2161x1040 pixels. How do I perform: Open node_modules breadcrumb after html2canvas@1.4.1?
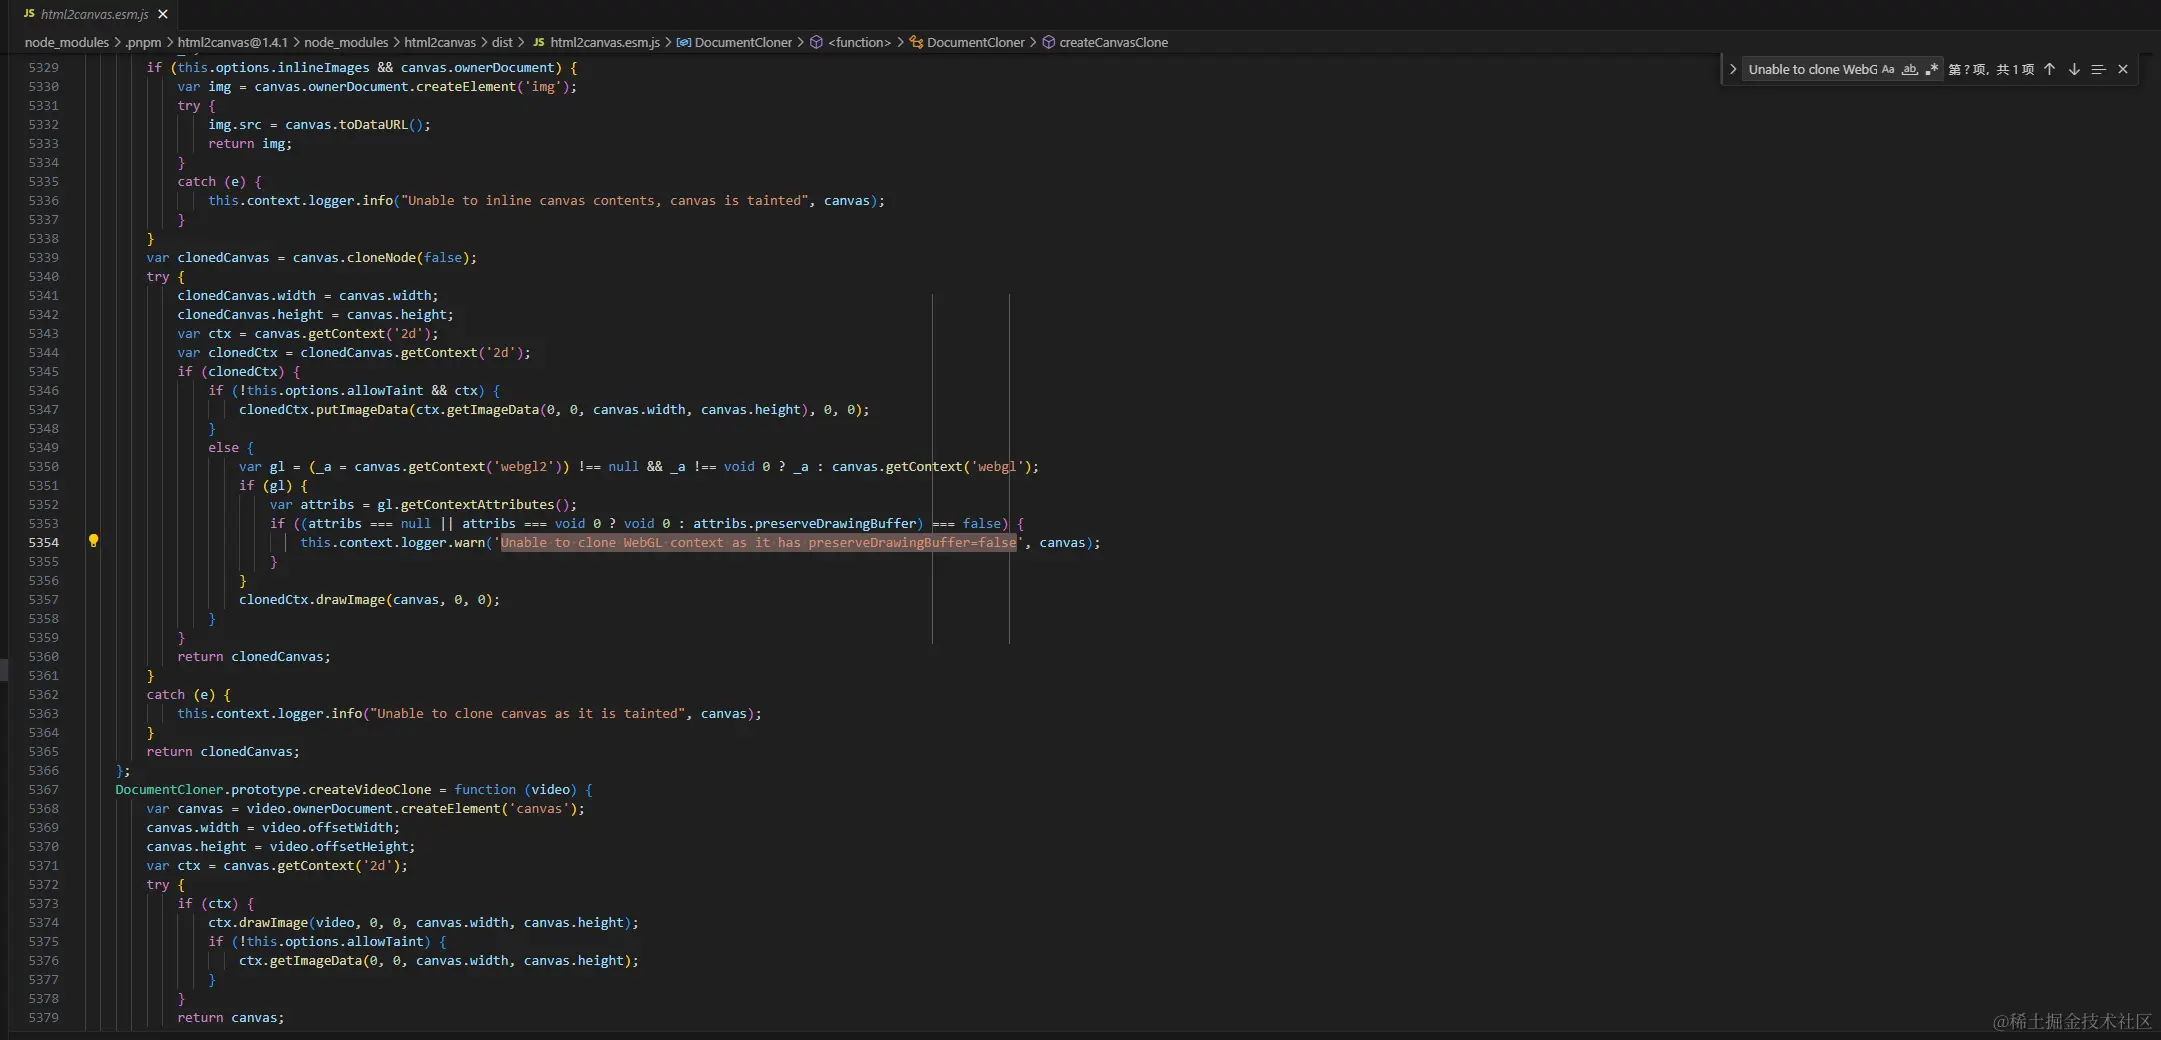click(x=346, y=42)
